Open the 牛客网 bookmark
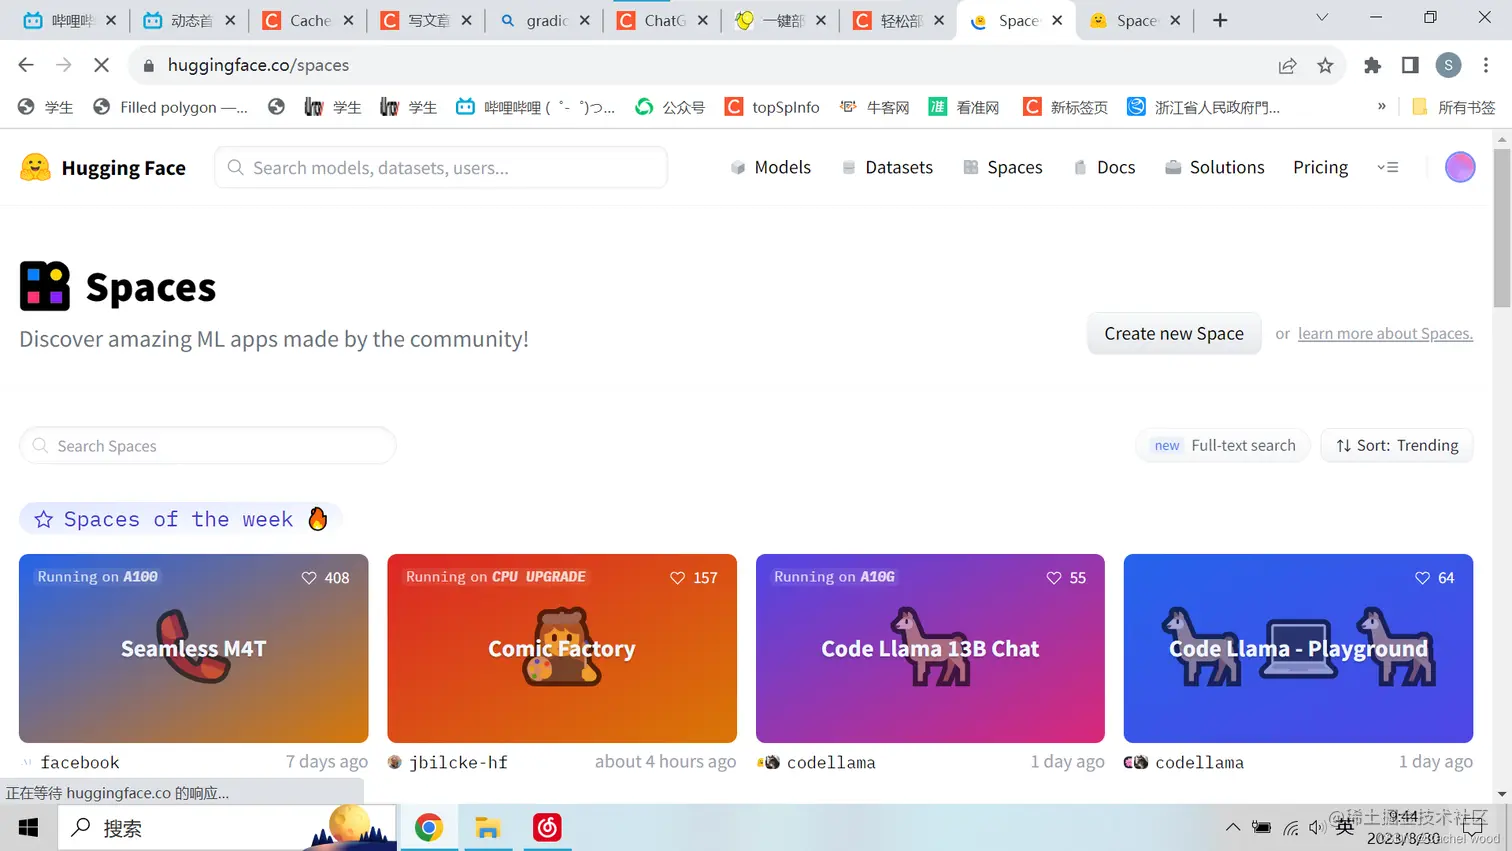The image size is (1512, 851). (874, 107)
